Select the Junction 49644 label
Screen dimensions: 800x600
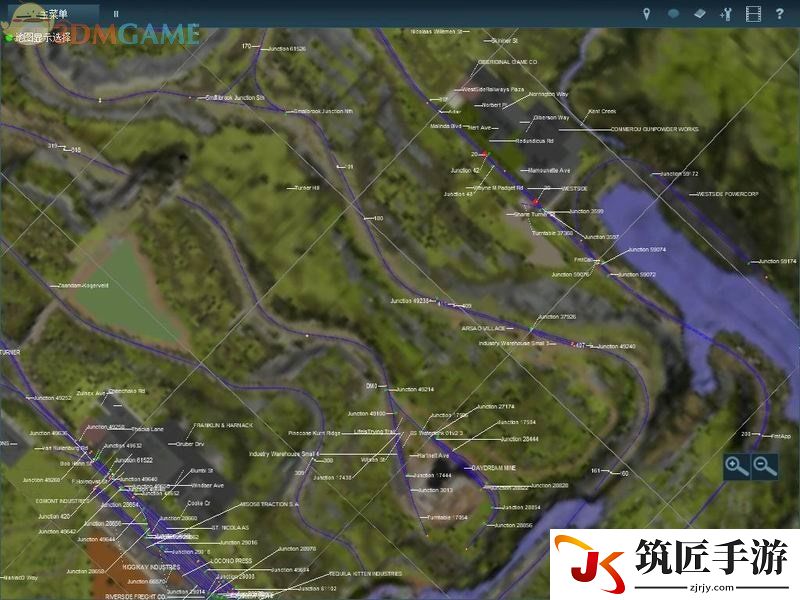pyautogui.click(x=96, y=539)
